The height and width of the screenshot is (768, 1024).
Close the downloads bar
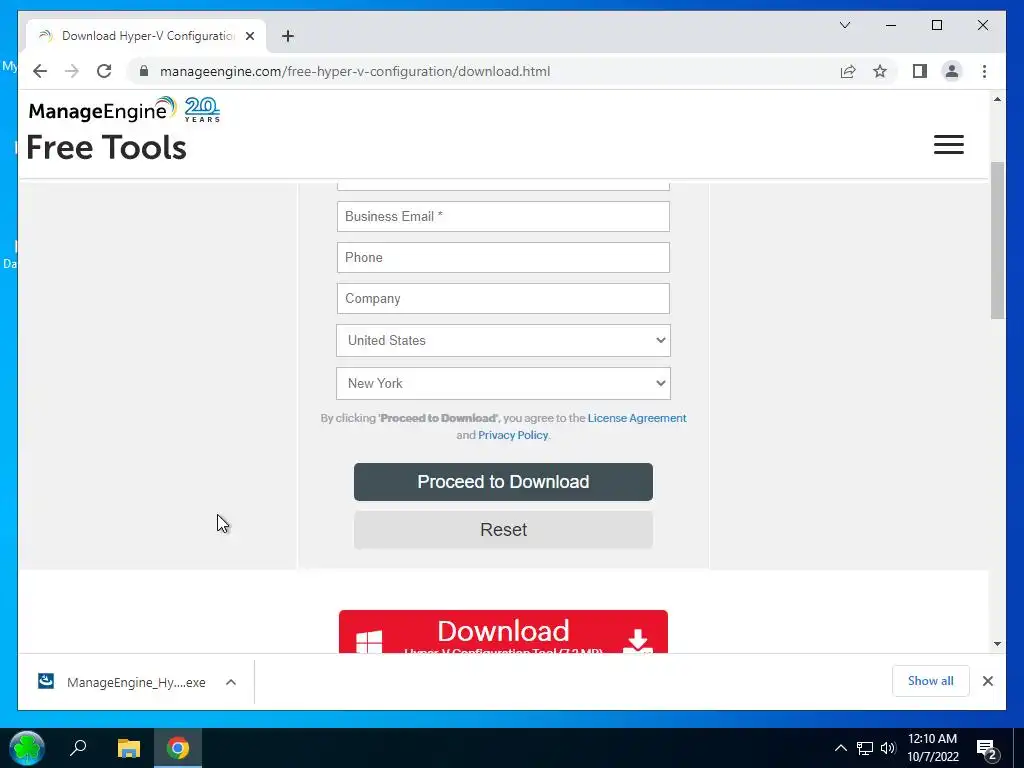(x=987, y=681)
